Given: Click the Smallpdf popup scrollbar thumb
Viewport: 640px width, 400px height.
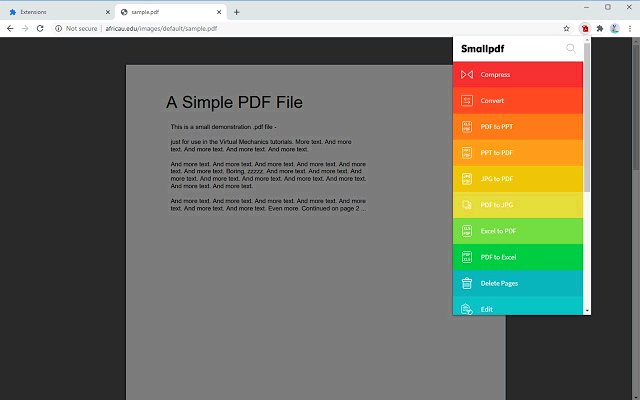Looking at the screenshot, I should click(x=587, y=118).
